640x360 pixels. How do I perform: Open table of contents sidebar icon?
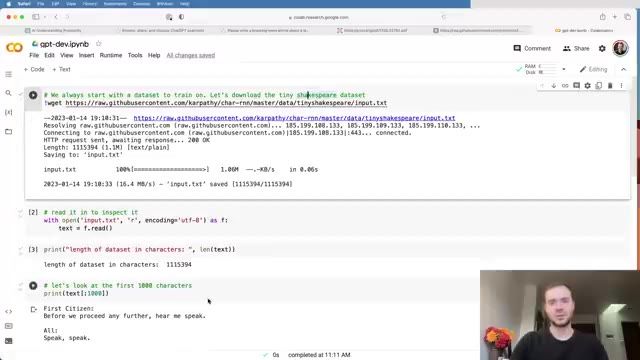click(x=9, y=74)
